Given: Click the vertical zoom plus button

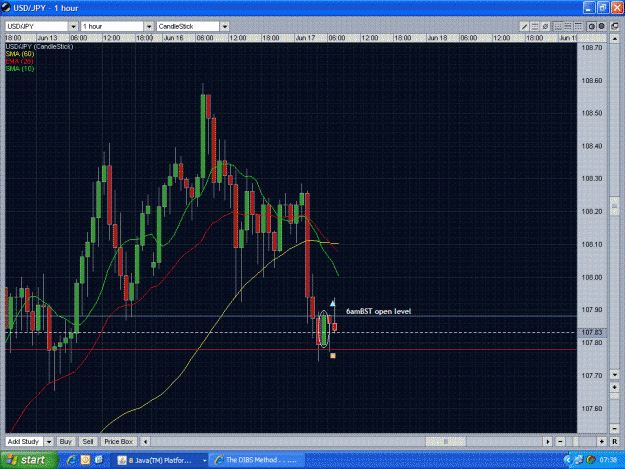Looking at the screenshot, I should coord(614,387).
